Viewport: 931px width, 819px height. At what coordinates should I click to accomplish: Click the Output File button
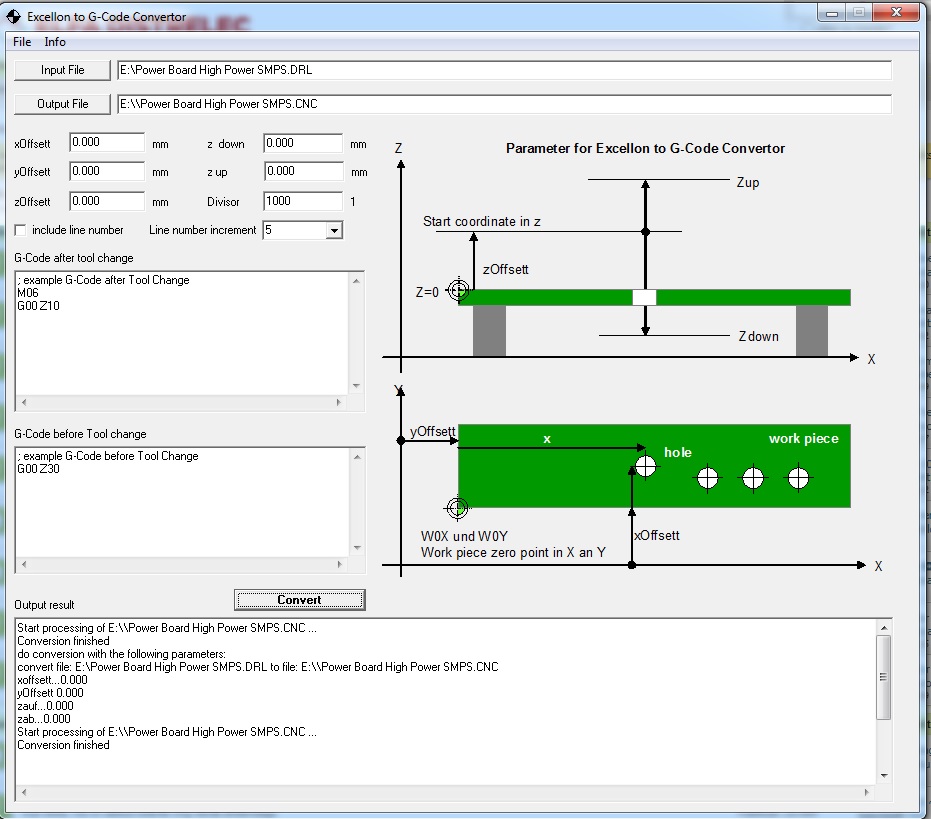[62, 104]
